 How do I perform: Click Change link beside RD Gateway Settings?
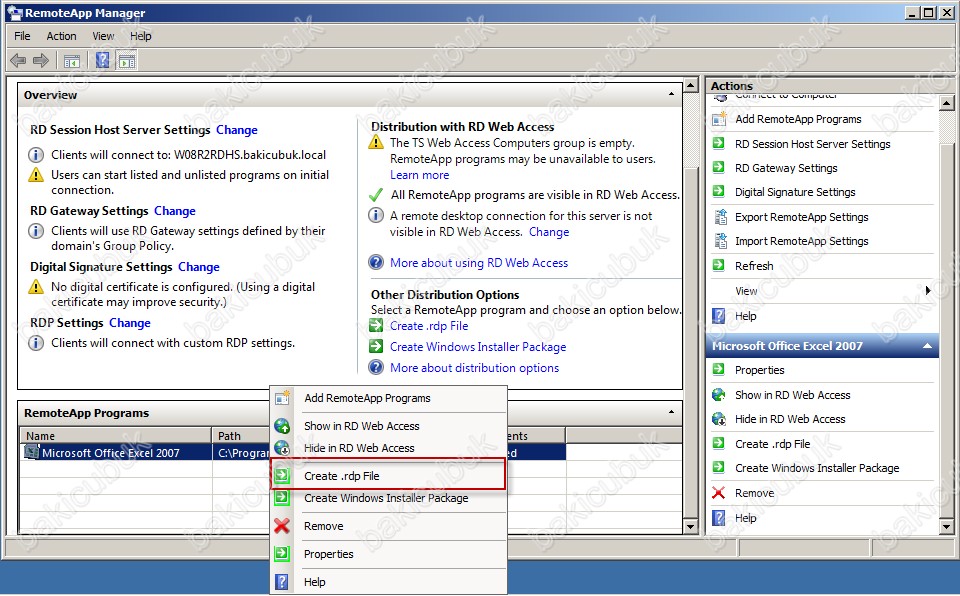[174, 211]
